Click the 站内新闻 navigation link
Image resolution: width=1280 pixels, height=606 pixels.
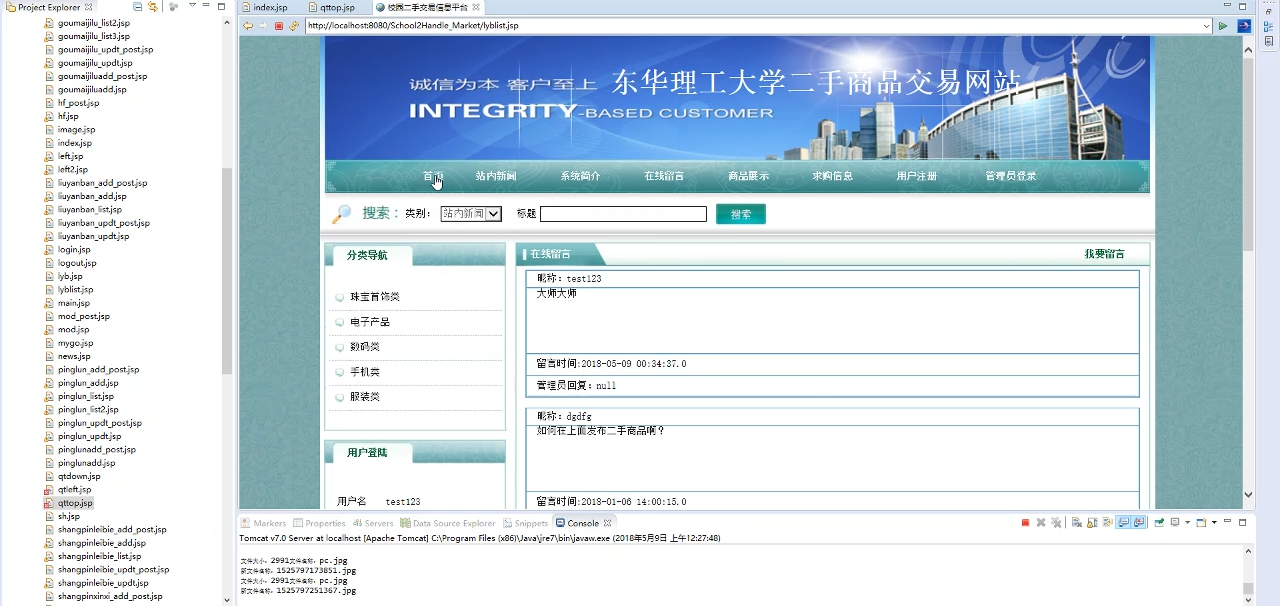pyautogui.click(x=496, y=176)
